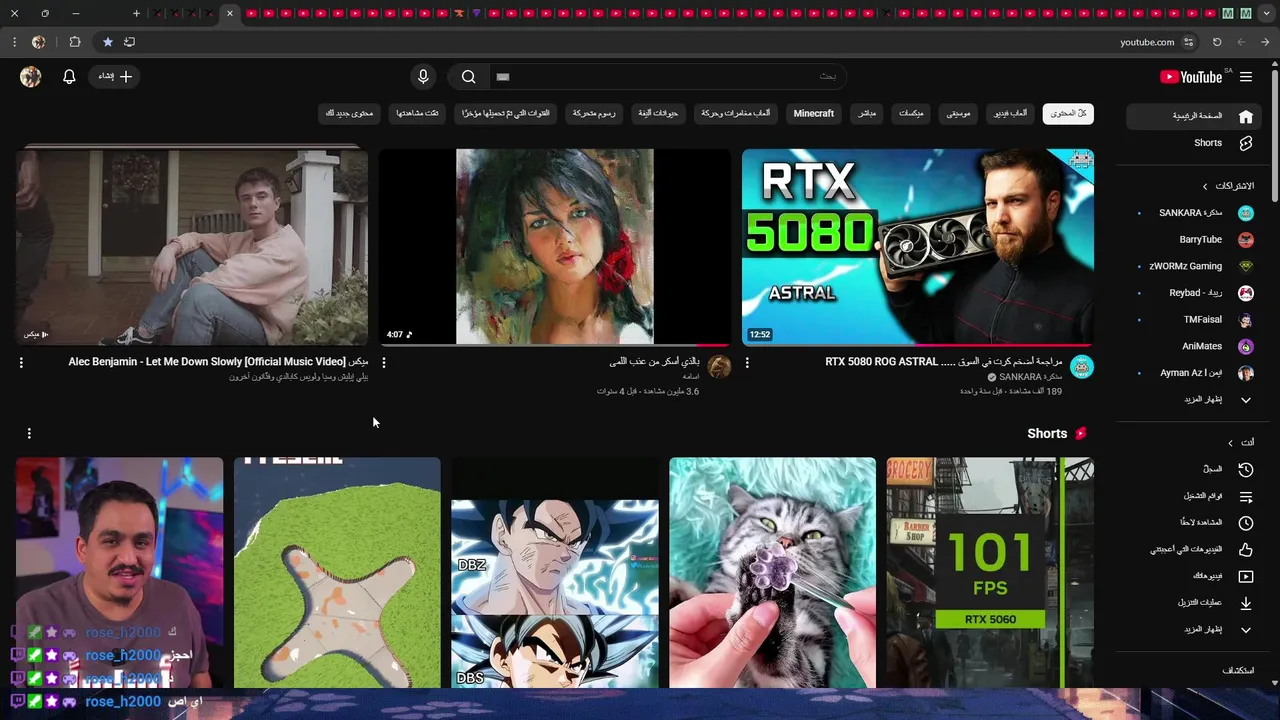The height and width of the screenshot is (720, 1280).
Task: Select the Mixes (ميكسات) filter chip
Action: click(x=911, y=114)
